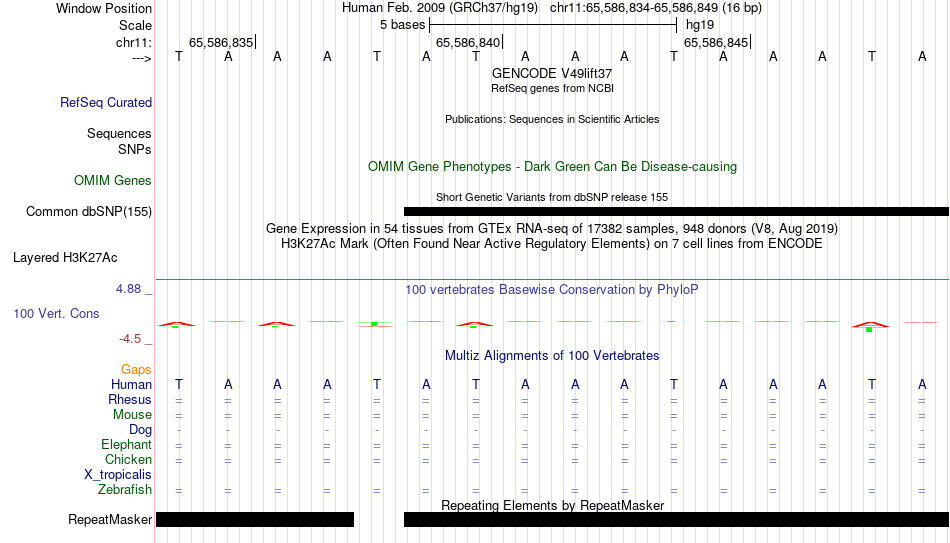The width and height of the screenshot is (950, 543).
Task: Click the OMIM Gene Phenotypes title
Action: pos(552,167)
